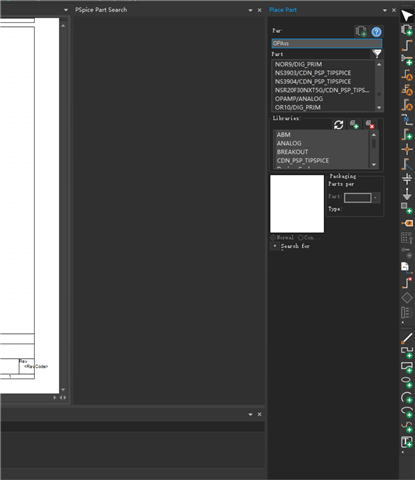The image size is (415, 480).
Task: Select the Place Power symbol tool
Action: [407, 178]
